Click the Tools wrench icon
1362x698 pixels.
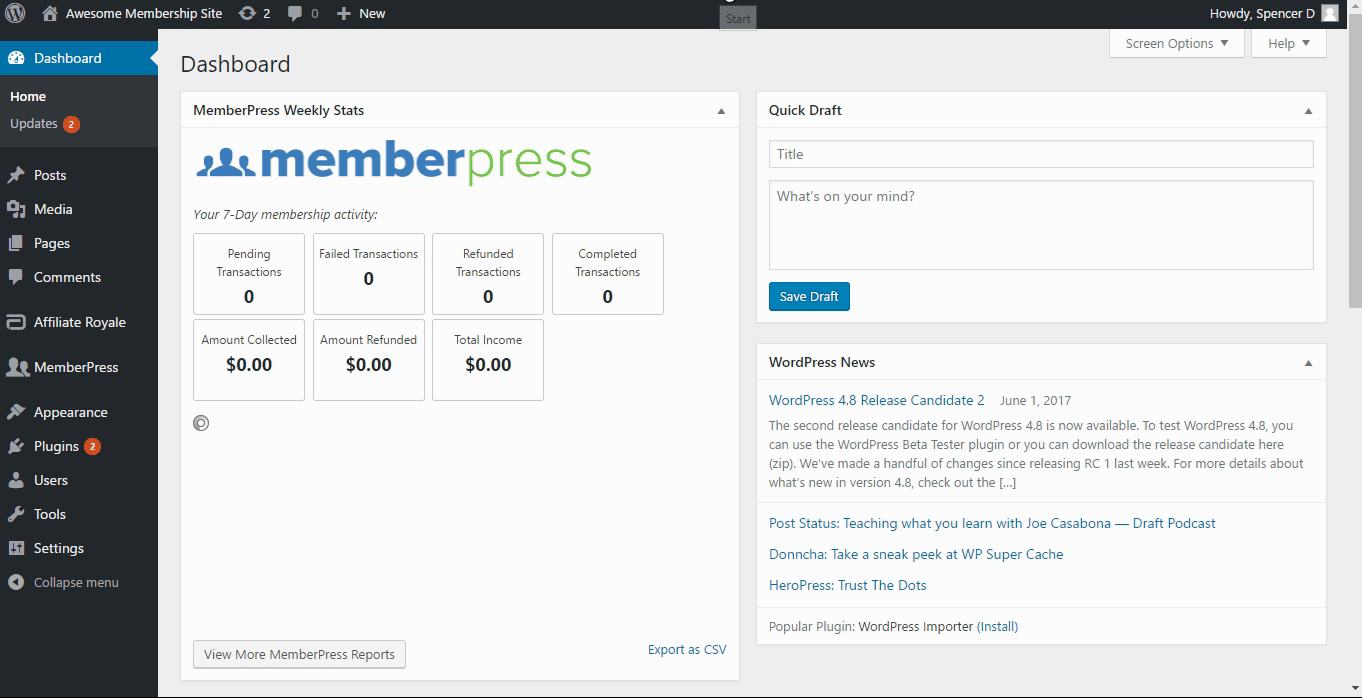16,514
